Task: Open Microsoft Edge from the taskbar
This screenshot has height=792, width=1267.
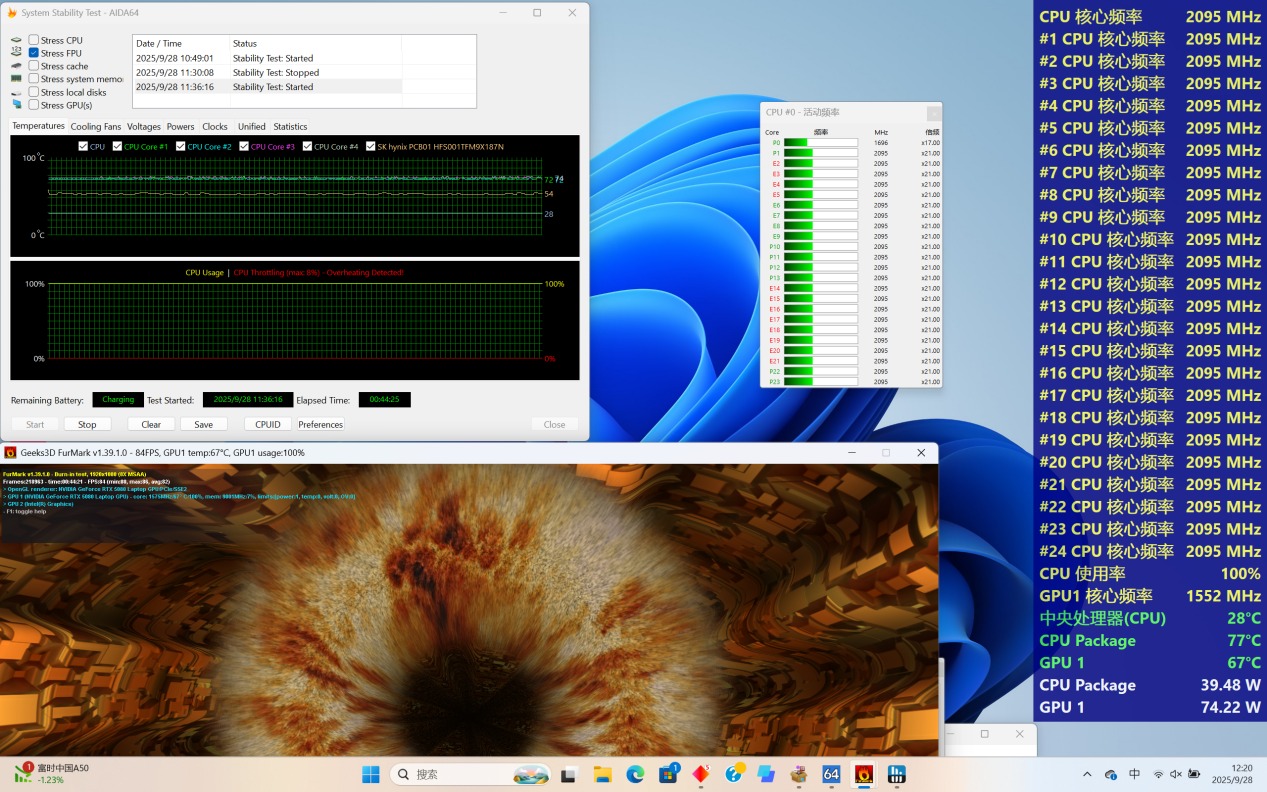Action: coord(635,774)
